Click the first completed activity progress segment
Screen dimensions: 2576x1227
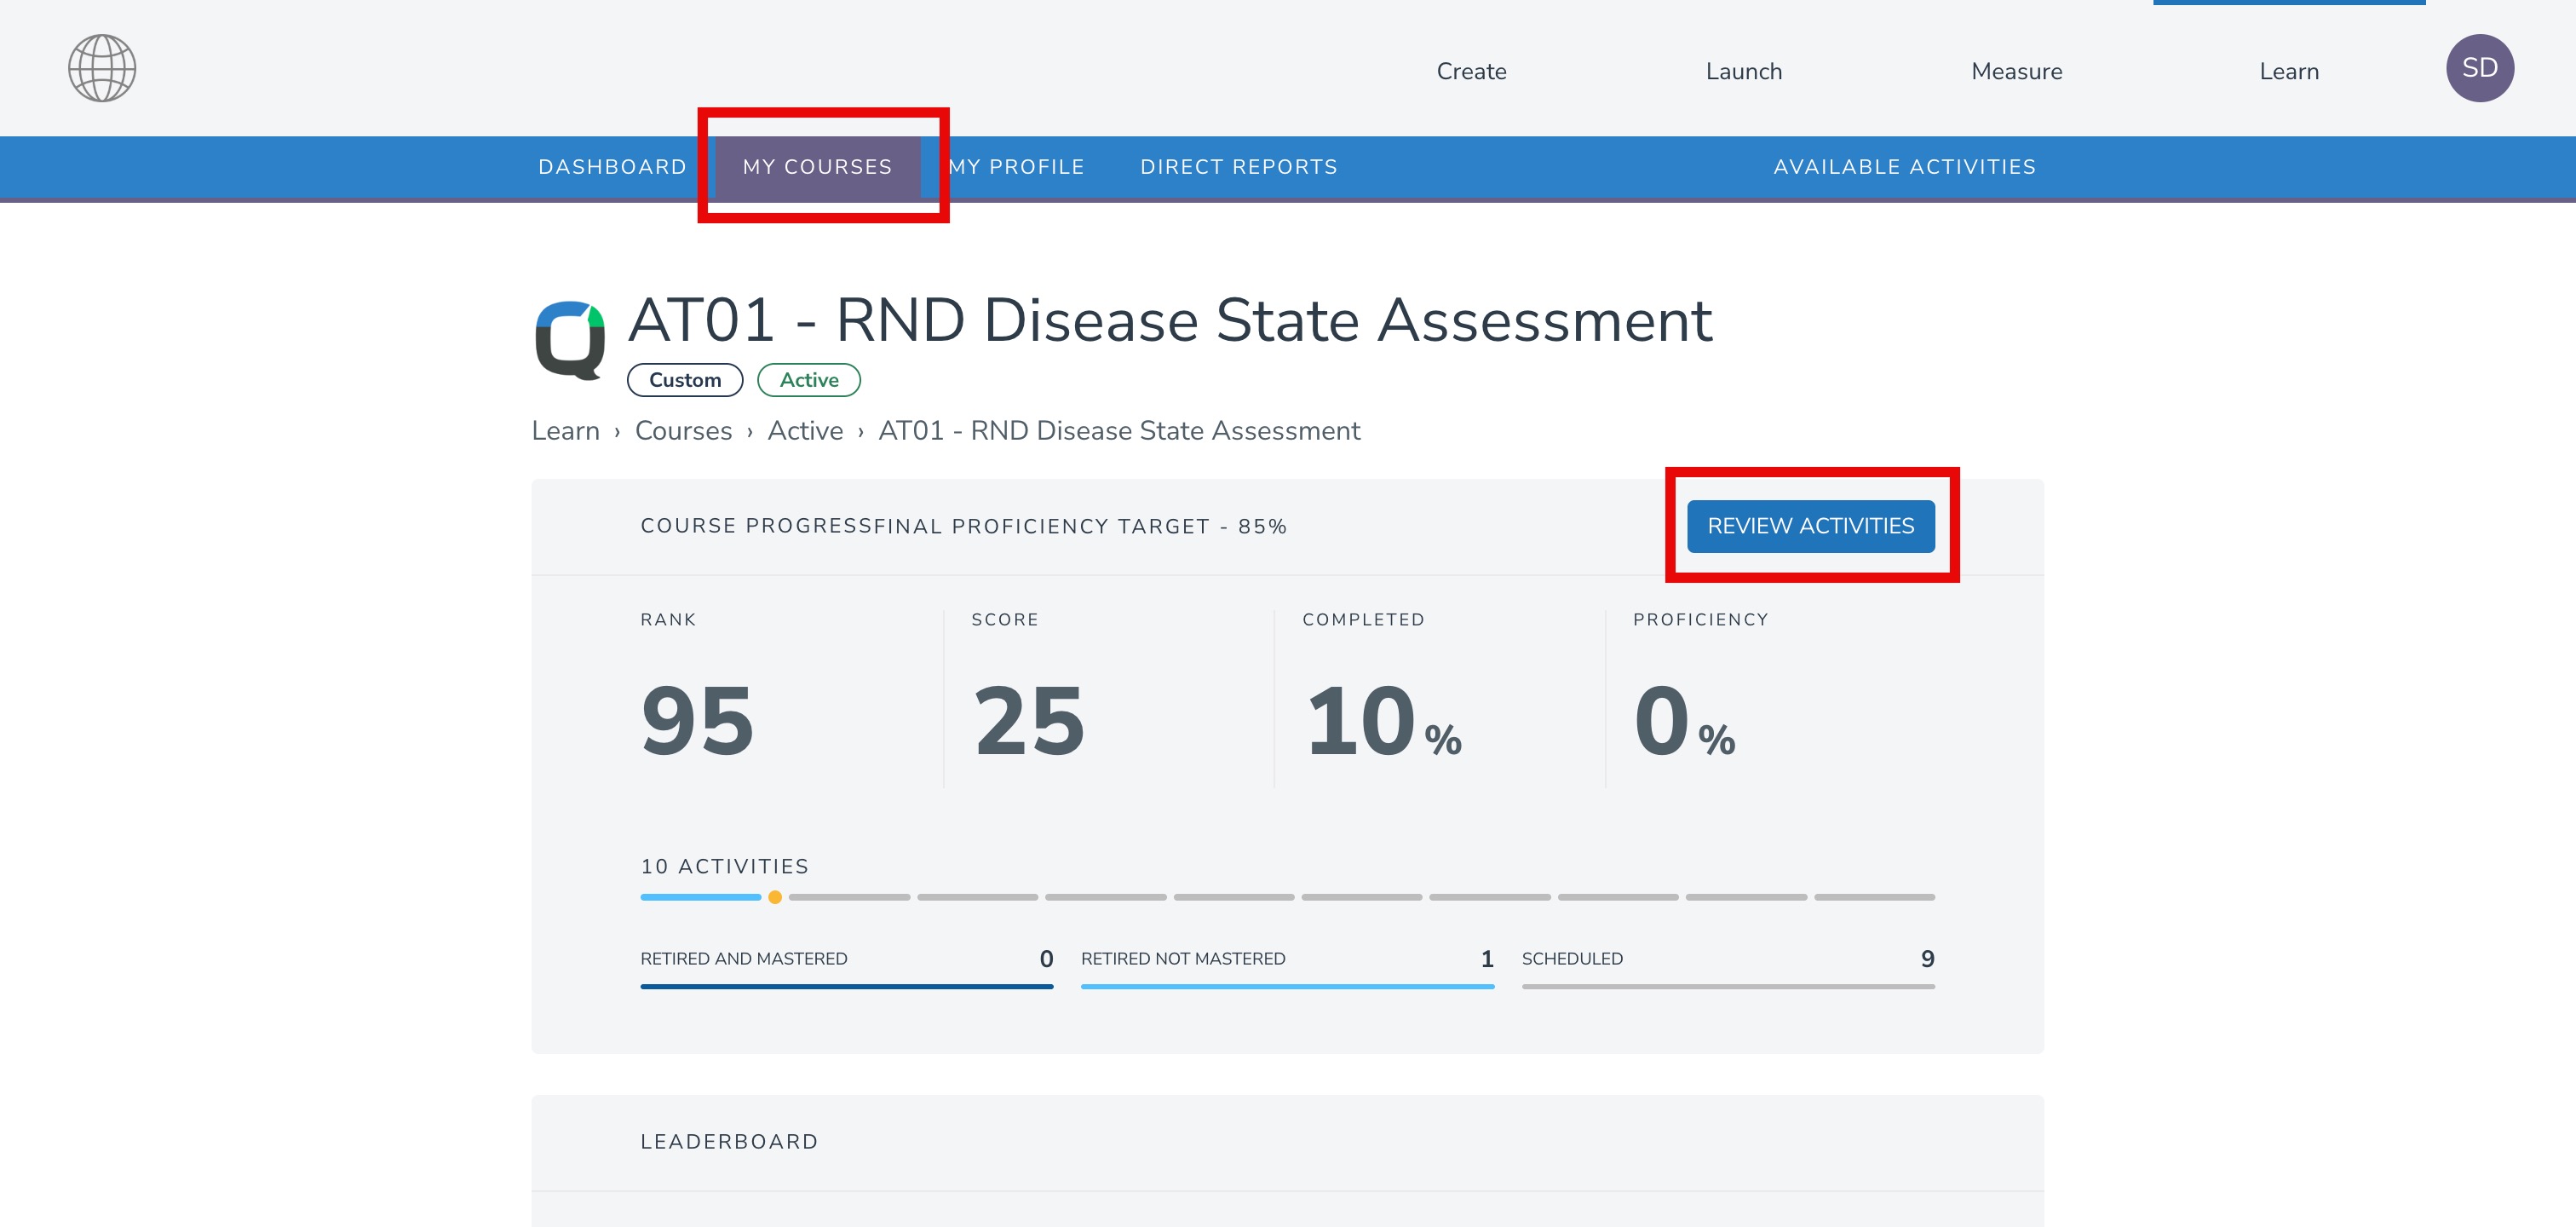click(x=700, y=897)
